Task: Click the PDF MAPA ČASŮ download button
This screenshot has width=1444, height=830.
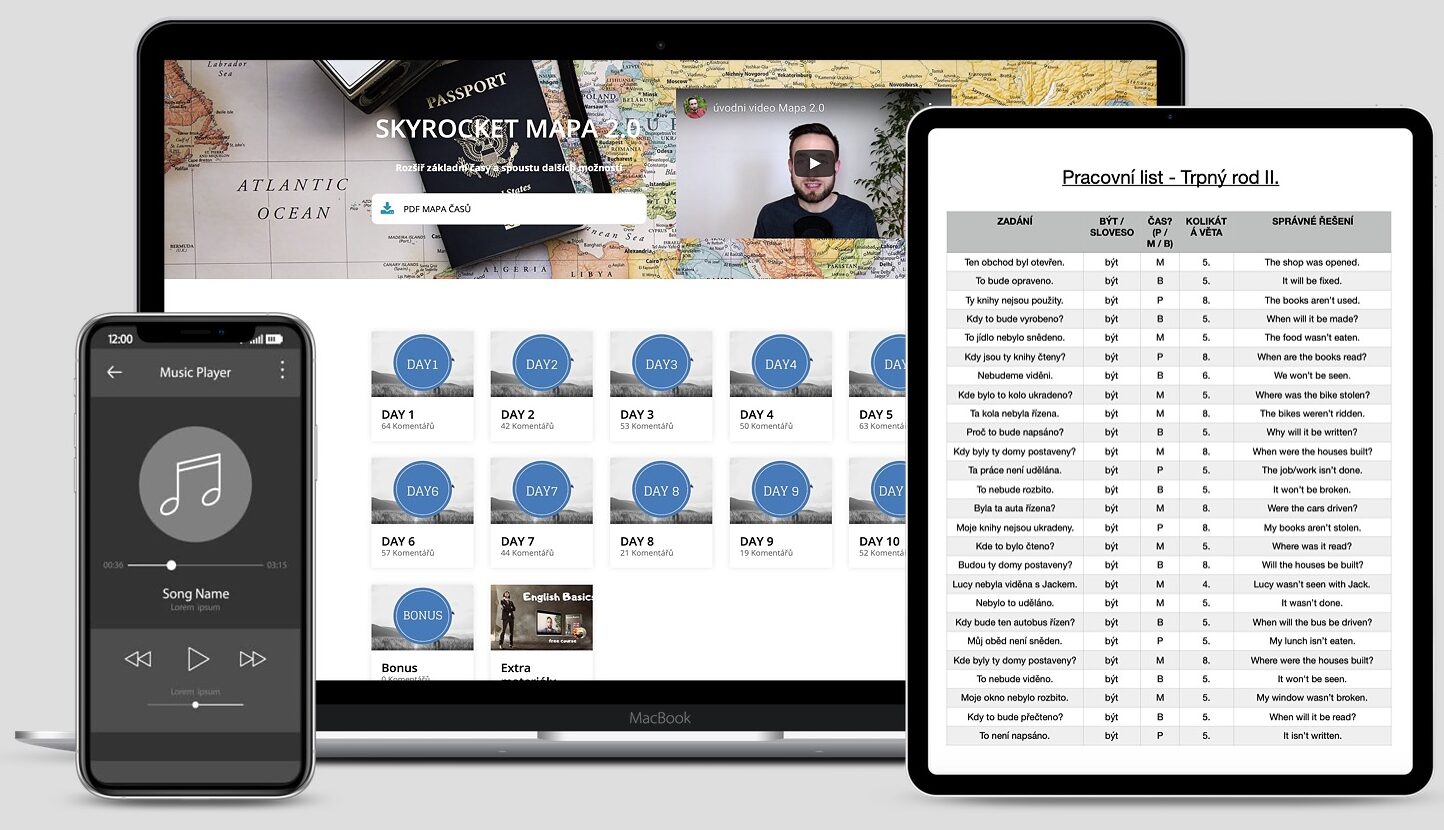Action: tap(508, 209)
